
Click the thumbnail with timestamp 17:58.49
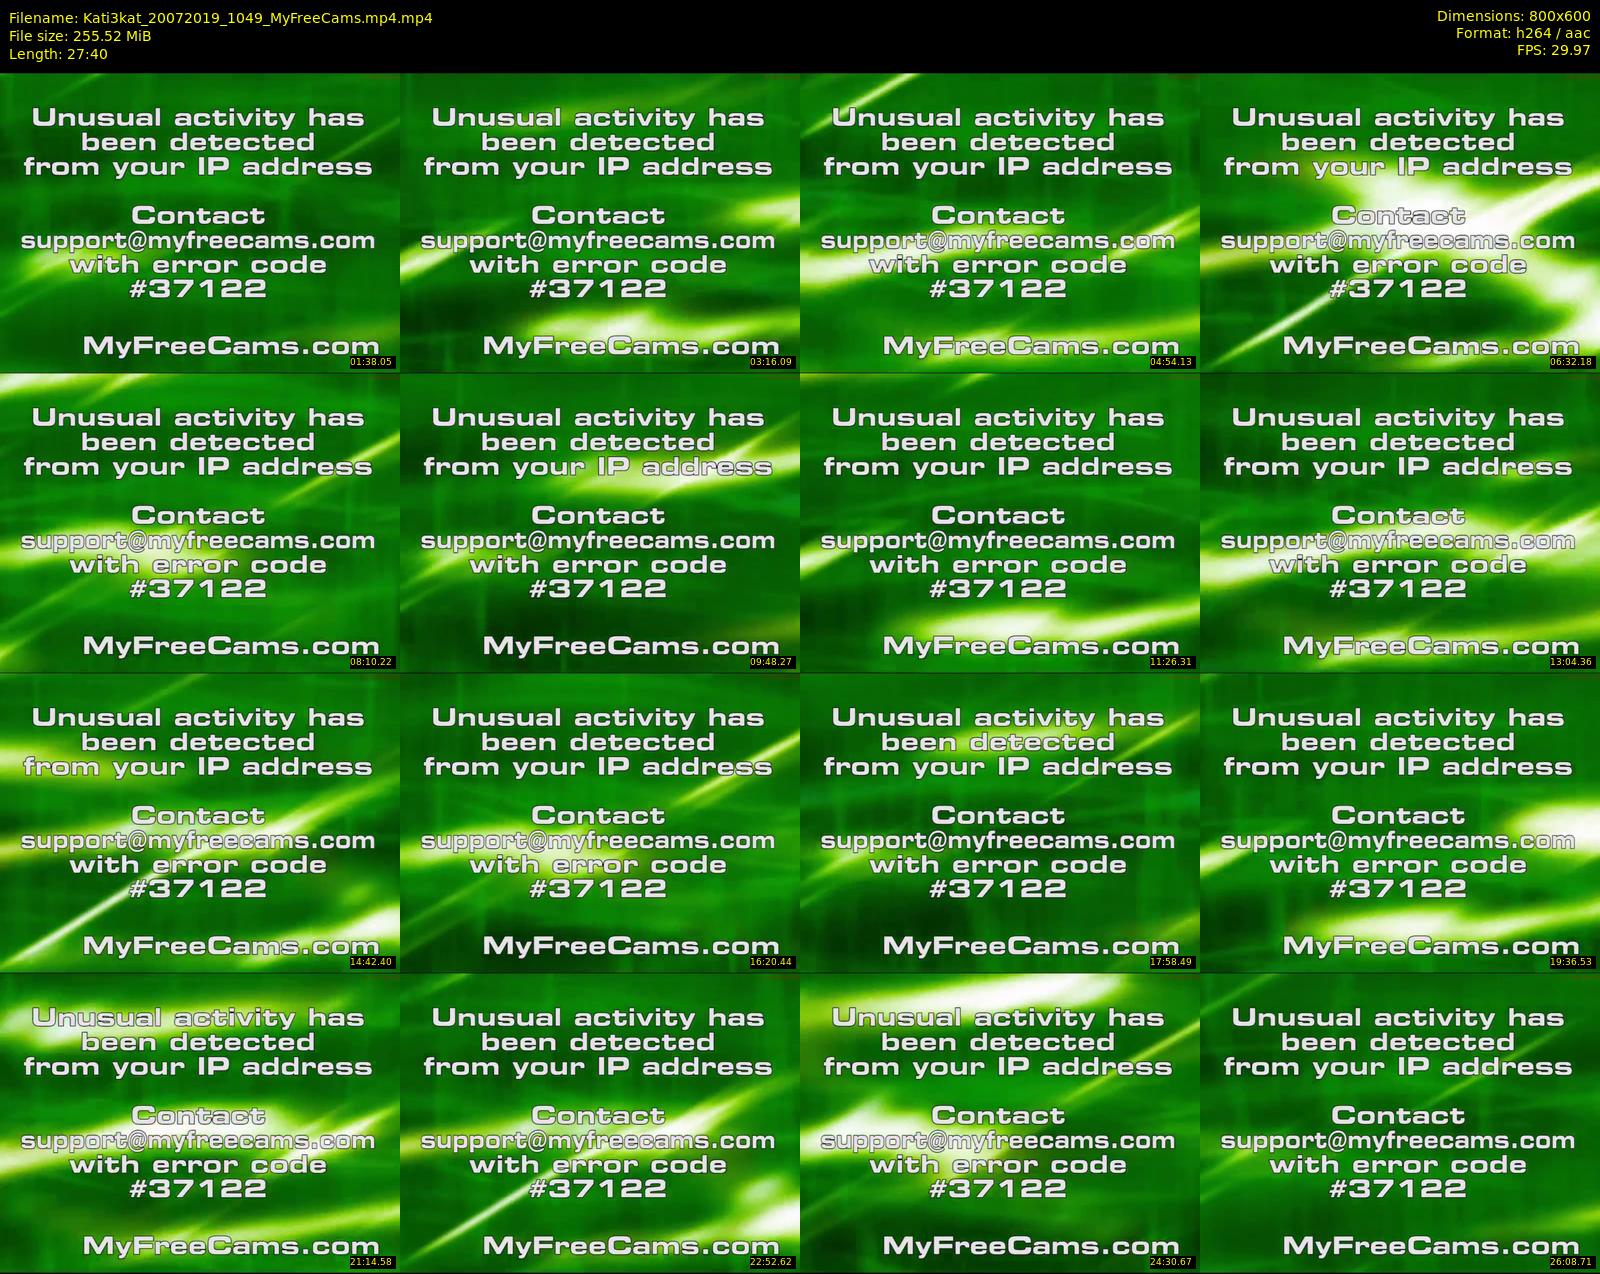pyautogui.click(x=999, y=822)
